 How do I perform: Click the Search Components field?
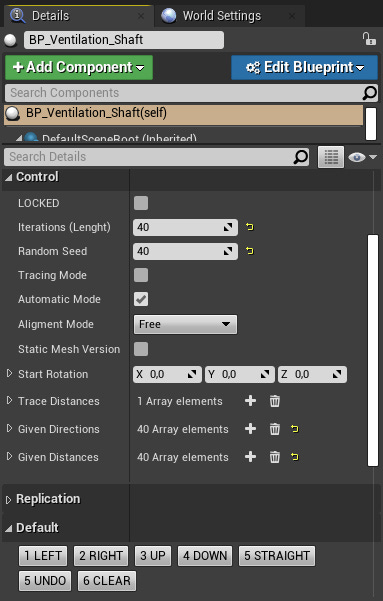pyautogui.click(x=191, y=93)
